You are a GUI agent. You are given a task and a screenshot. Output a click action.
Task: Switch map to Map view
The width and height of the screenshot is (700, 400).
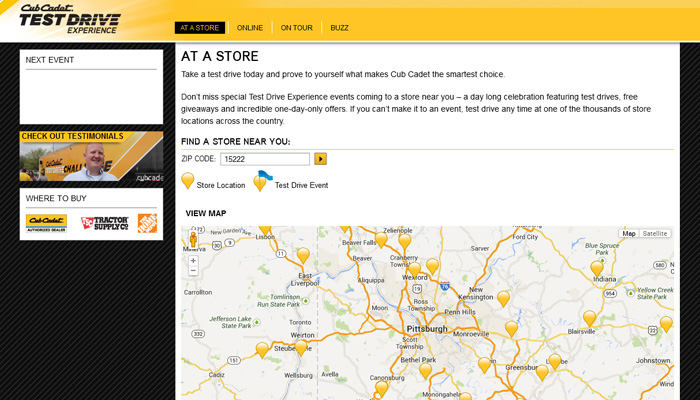point(629,233)
